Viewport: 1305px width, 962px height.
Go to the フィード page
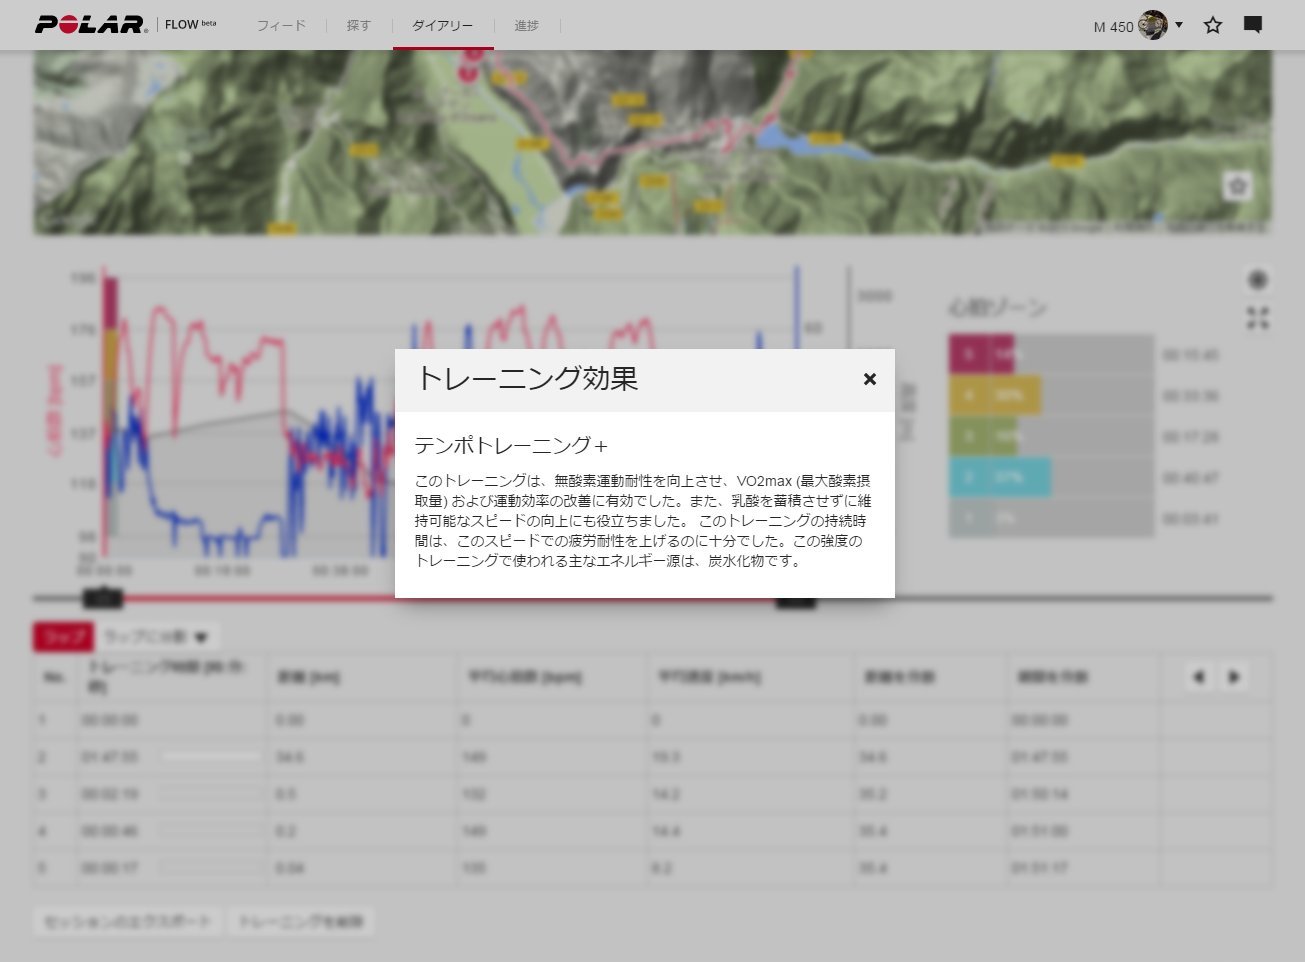[x=281, y=25]
